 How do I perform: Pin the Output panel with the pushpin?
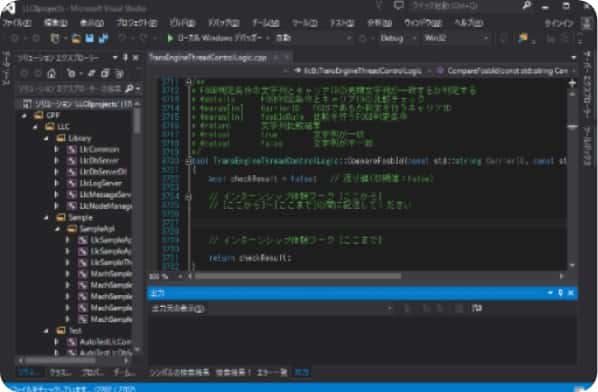pyautogui.click(x=560, y=293)
